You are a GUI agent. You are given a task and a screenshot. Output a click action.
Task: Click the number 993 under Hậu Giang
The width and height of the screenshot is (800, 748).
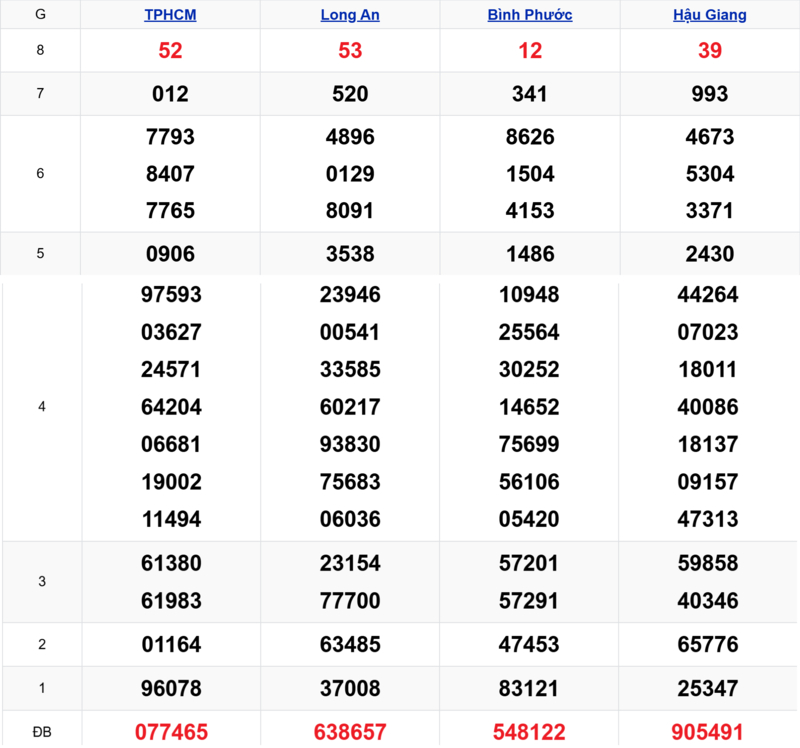tap(710, 94)
